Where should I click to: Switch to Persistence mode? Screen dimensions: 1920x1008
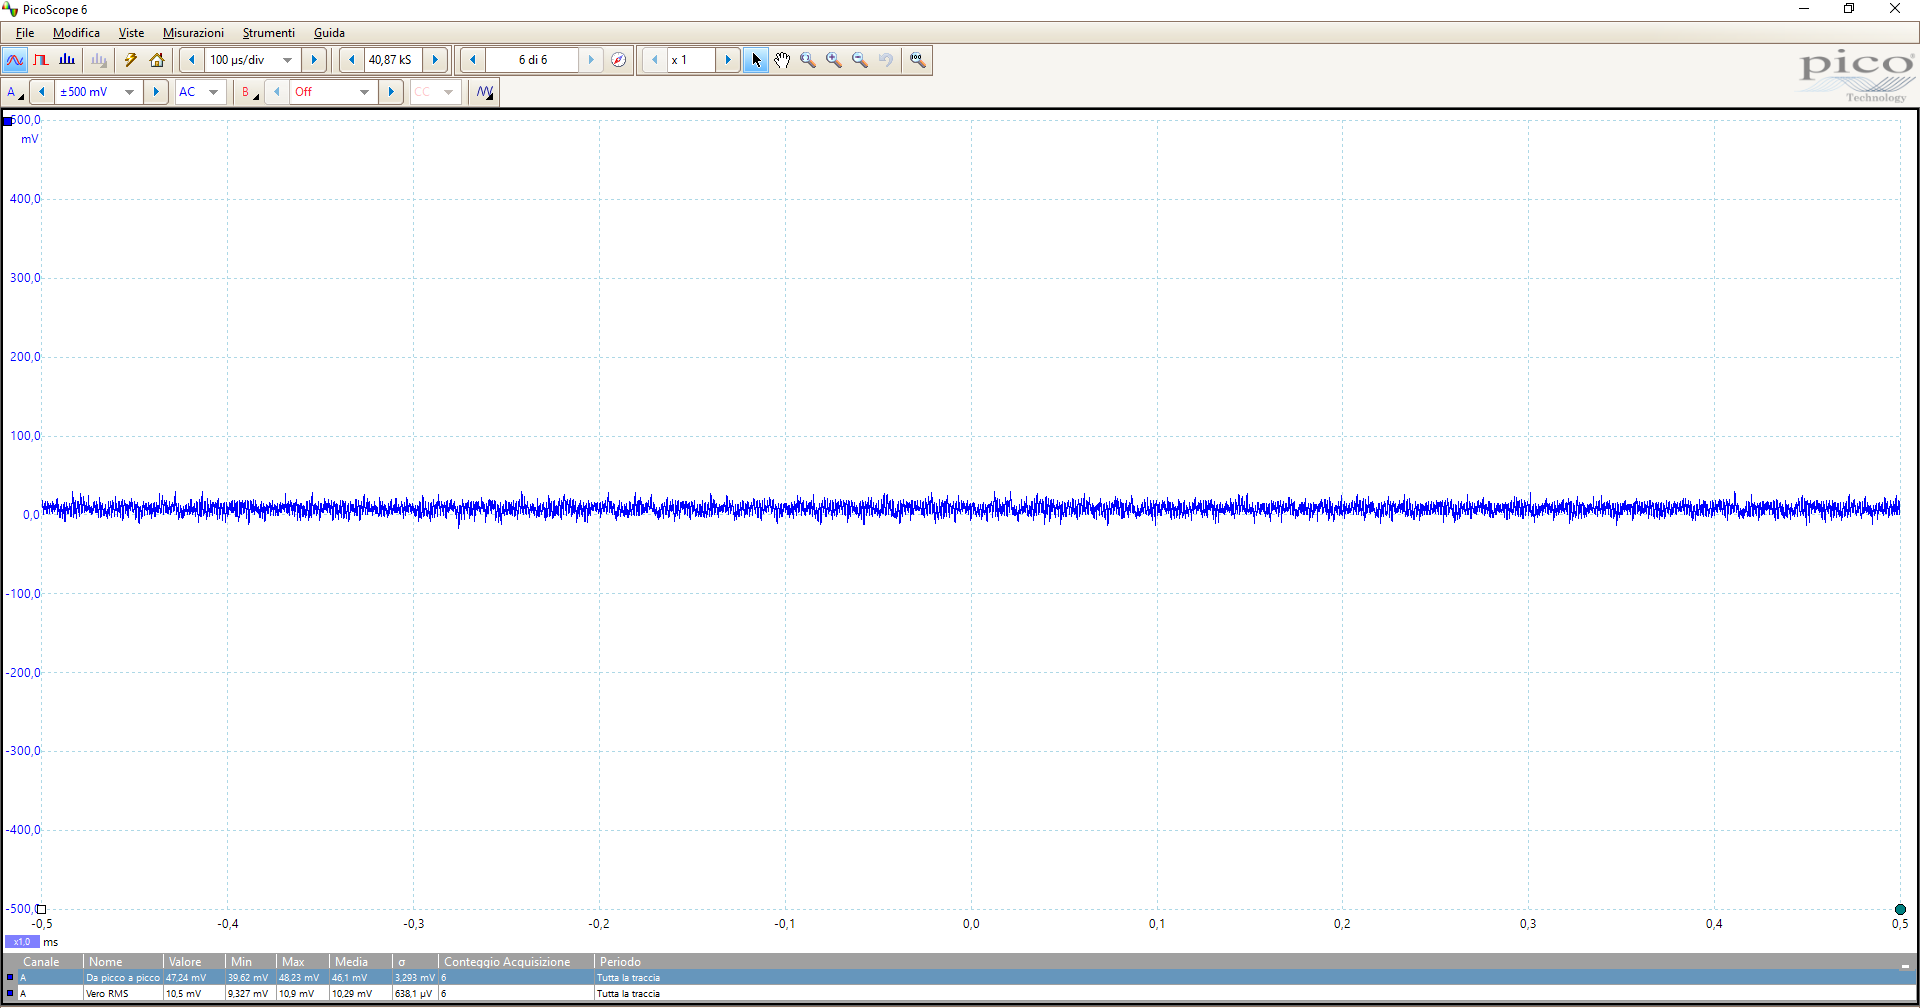click(41, 60)
